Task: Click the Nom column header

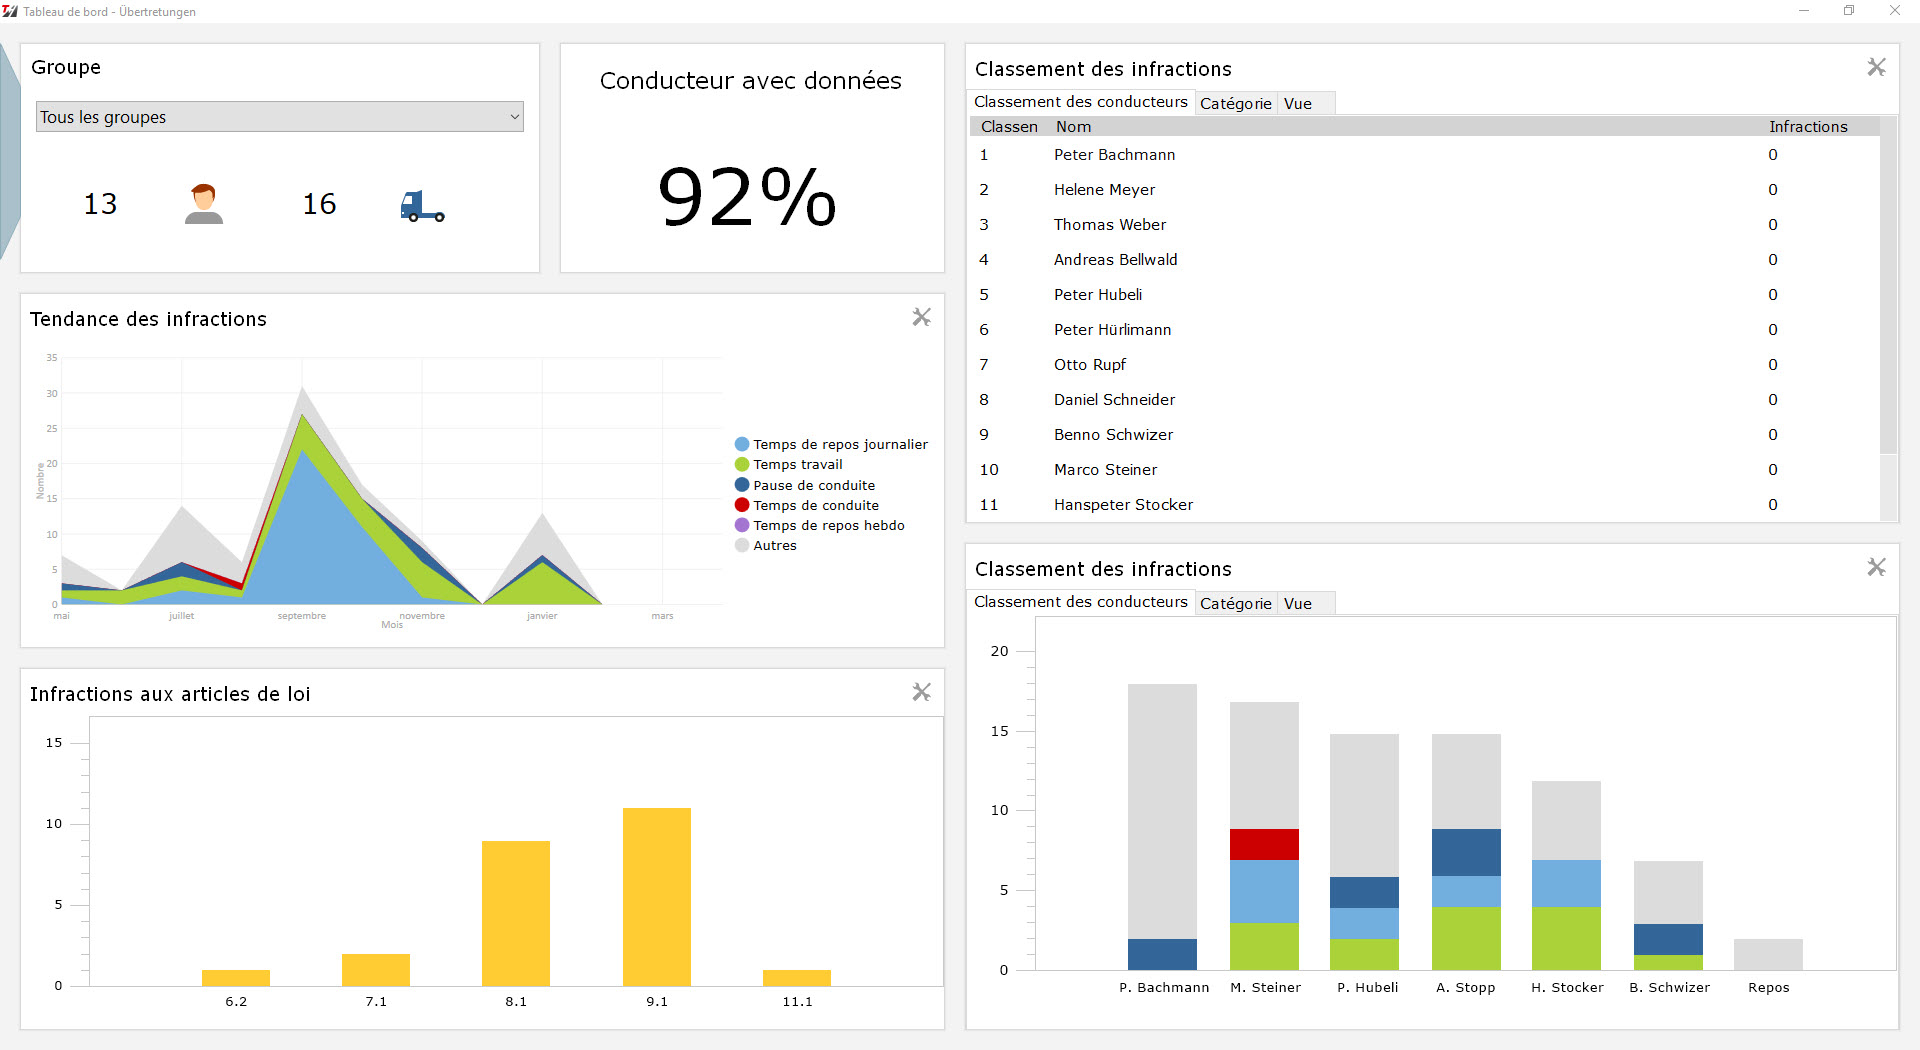Action: click(1073, 126)
